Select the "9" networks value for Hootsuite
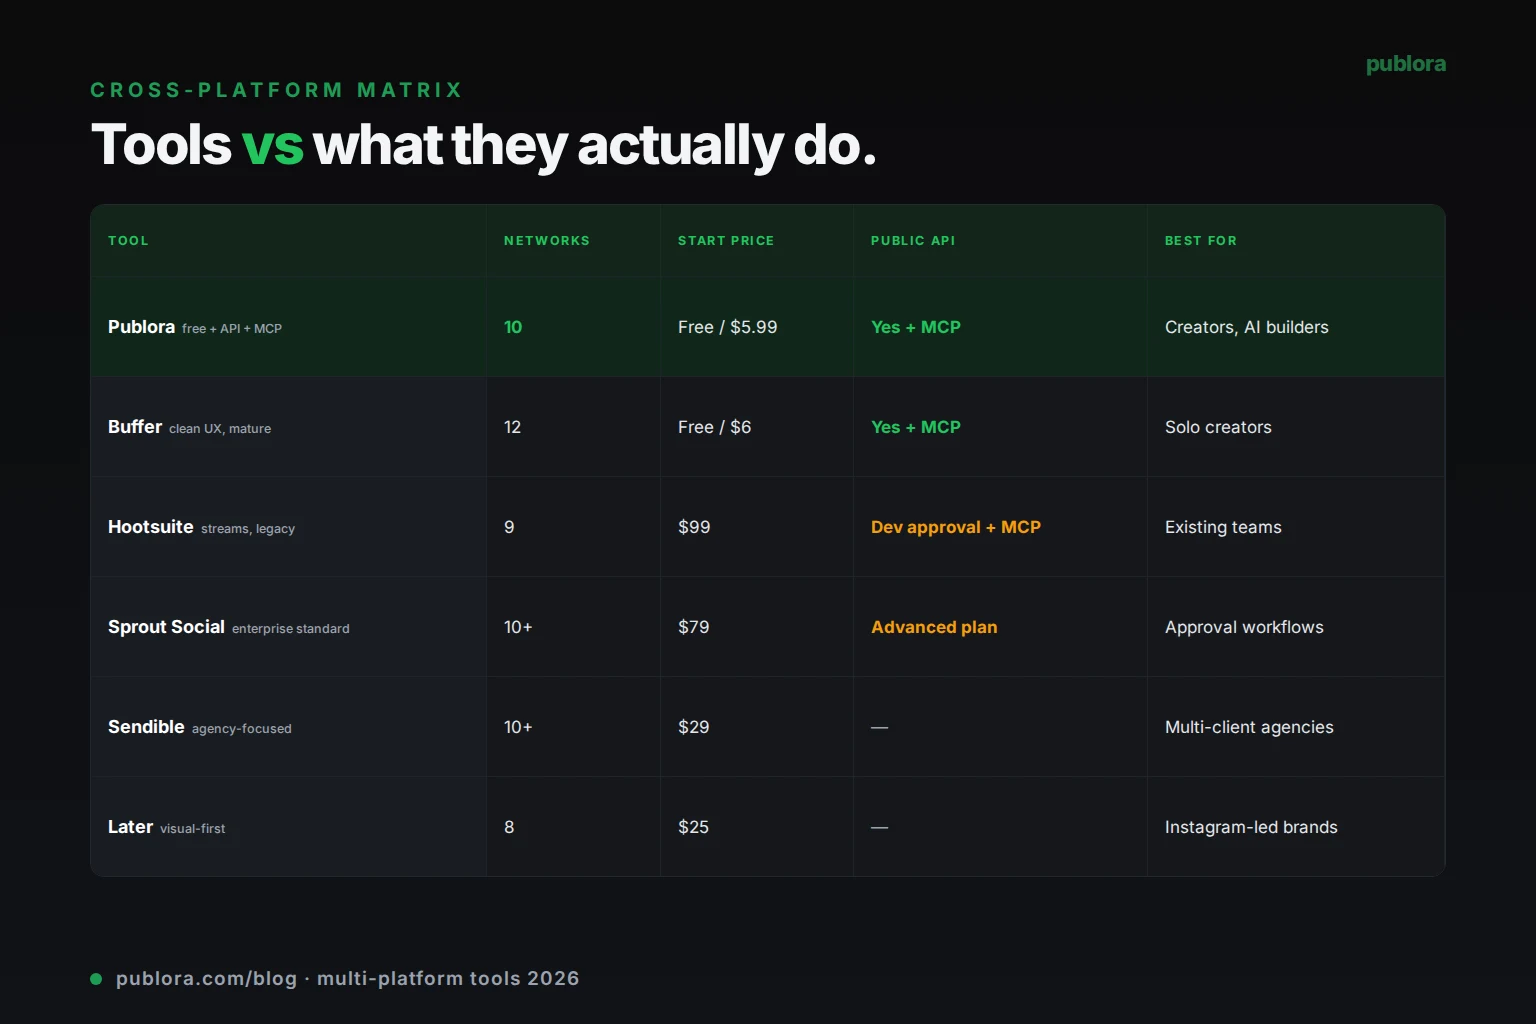This screenshot has width=1536, height=1024. [509, 527]
